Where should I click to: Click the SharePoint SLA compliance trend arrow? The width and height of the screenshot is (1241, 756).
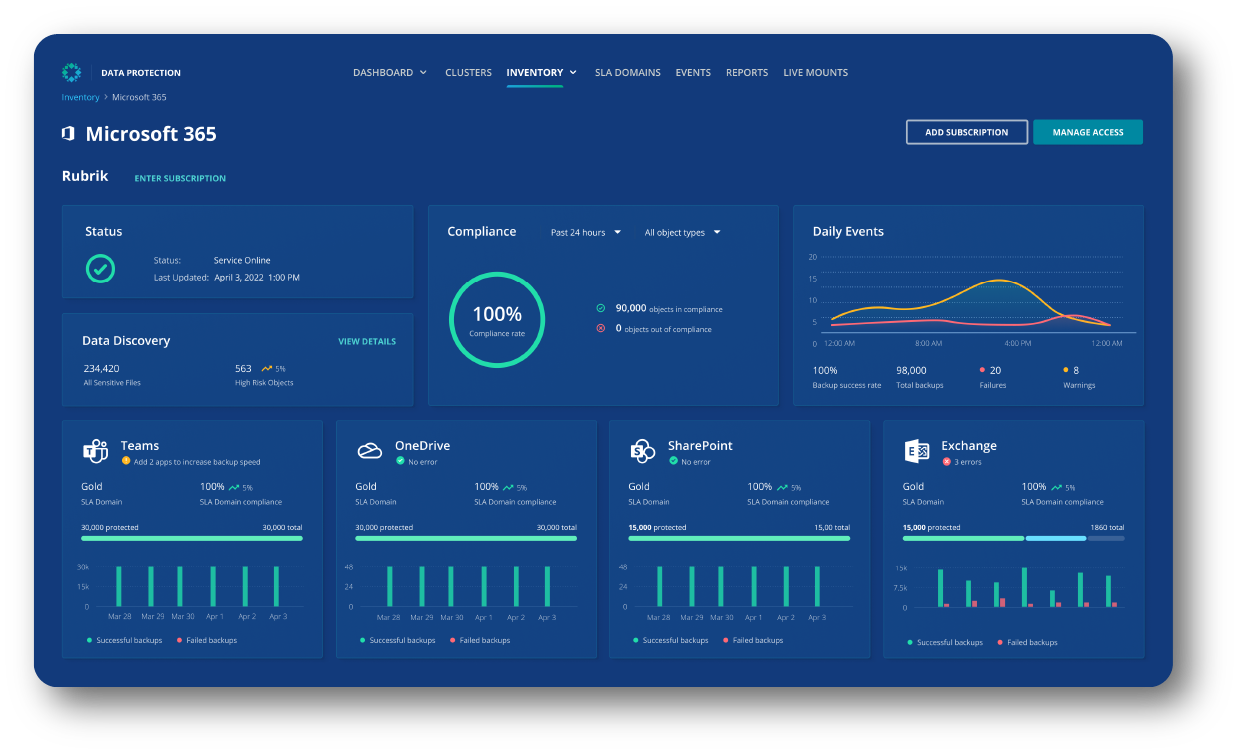[x=781, y=487]
